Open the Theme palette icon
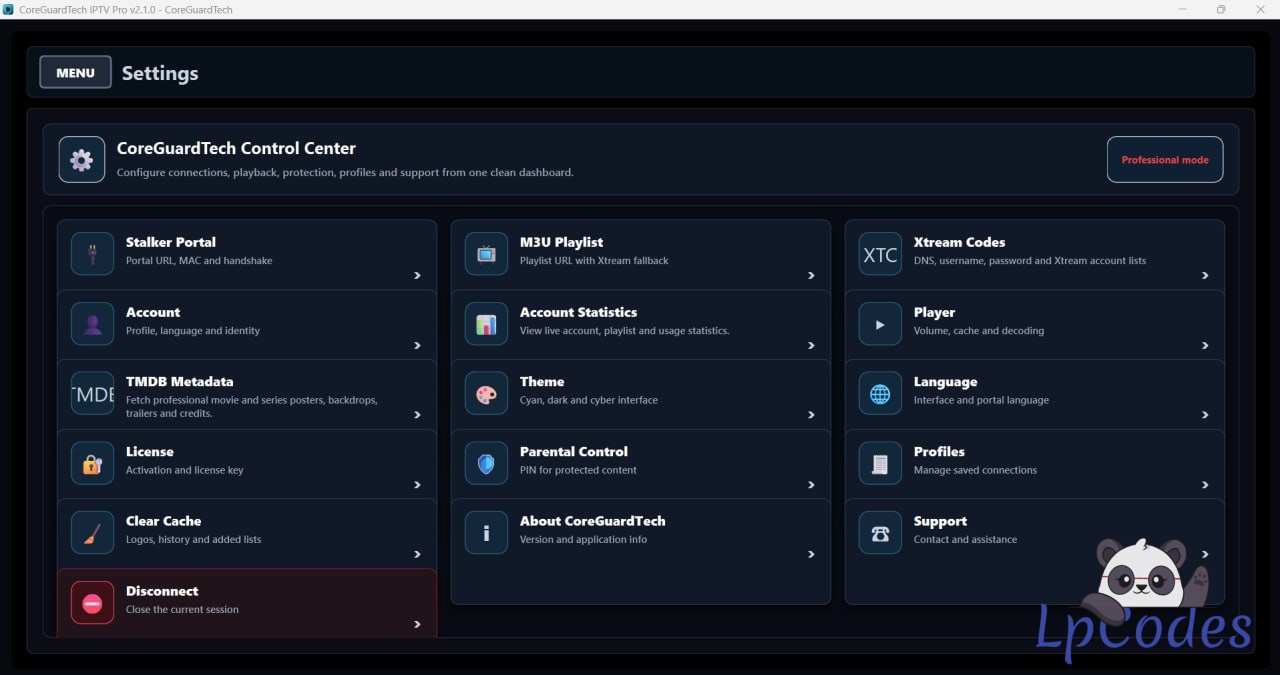This screenshot has width=1280, height=675. 486,394
